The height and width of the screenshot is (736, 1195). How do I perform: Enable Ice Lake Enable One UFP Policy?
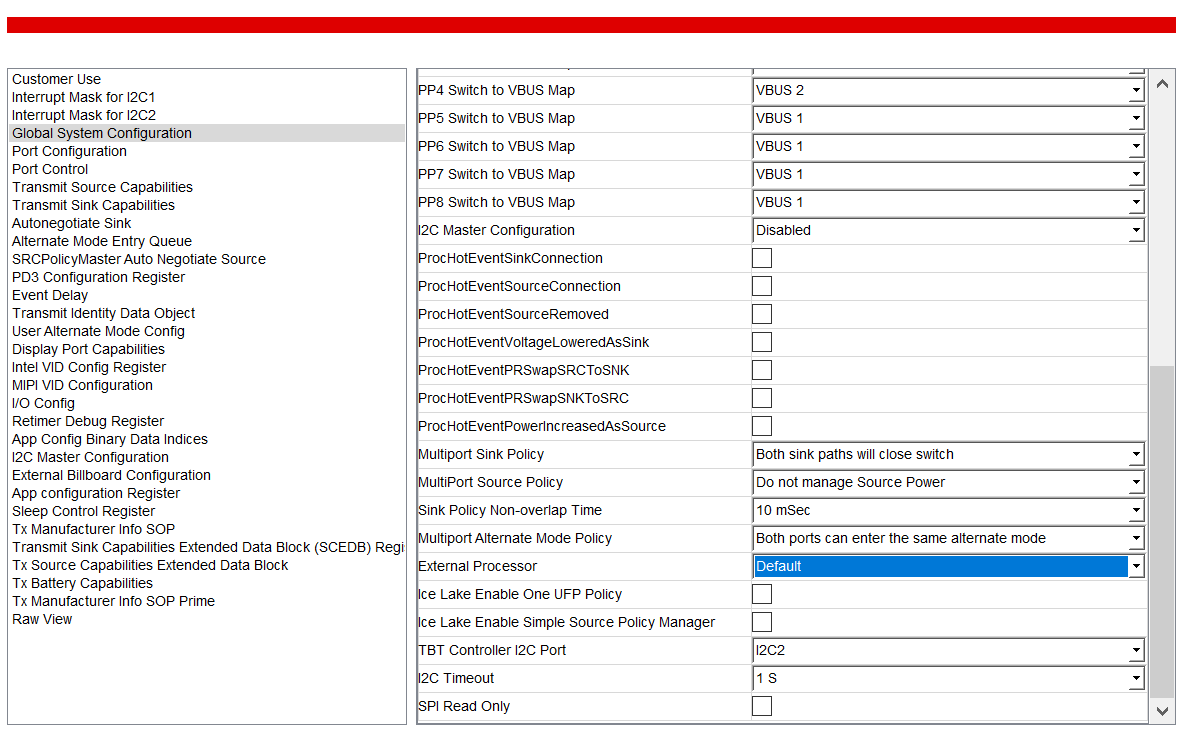click(x=761, y=594)
